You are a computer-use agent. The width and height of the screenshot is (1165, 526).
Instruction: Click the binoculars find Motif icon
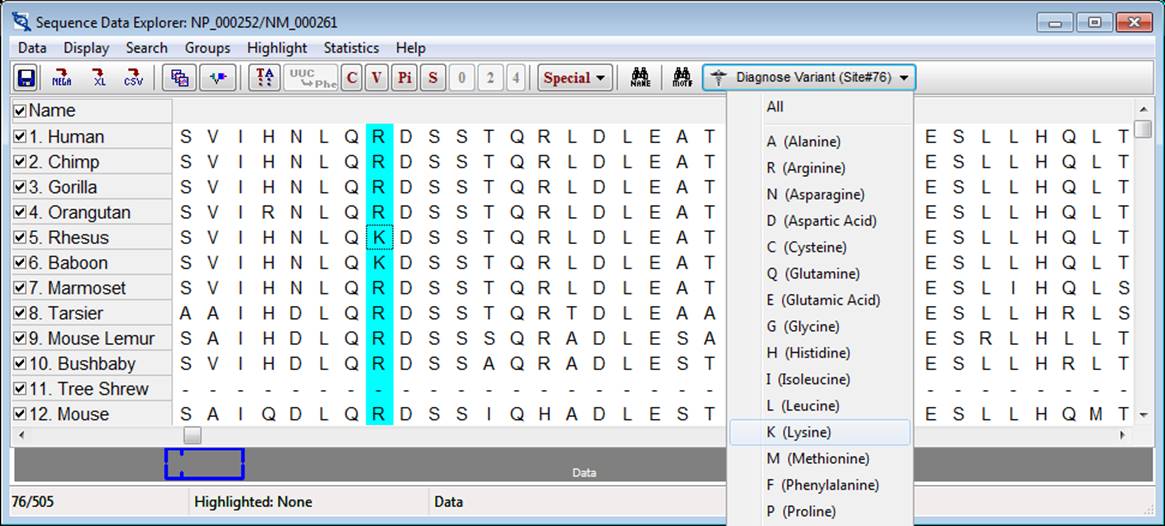(682, 78)
